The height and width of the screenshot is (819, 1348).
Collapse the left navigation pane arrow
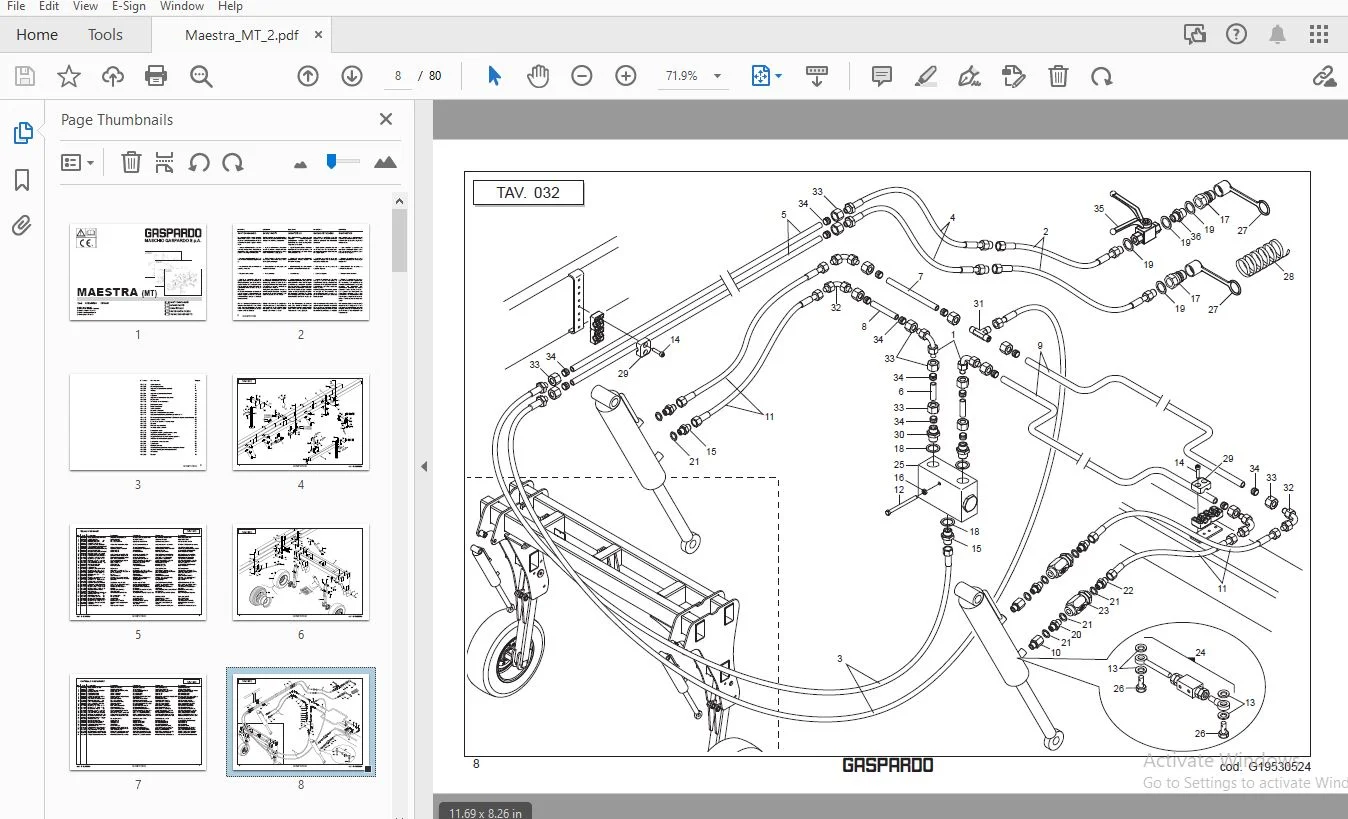(x=424, y=466)
